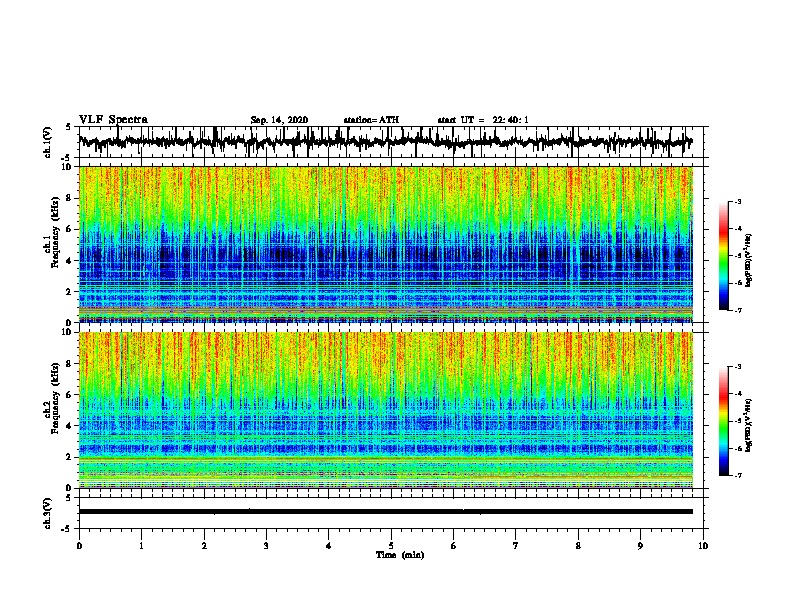Click the "-7" label on ch.2 color bar
Screen dimensions: 792x612
(737, 475)
